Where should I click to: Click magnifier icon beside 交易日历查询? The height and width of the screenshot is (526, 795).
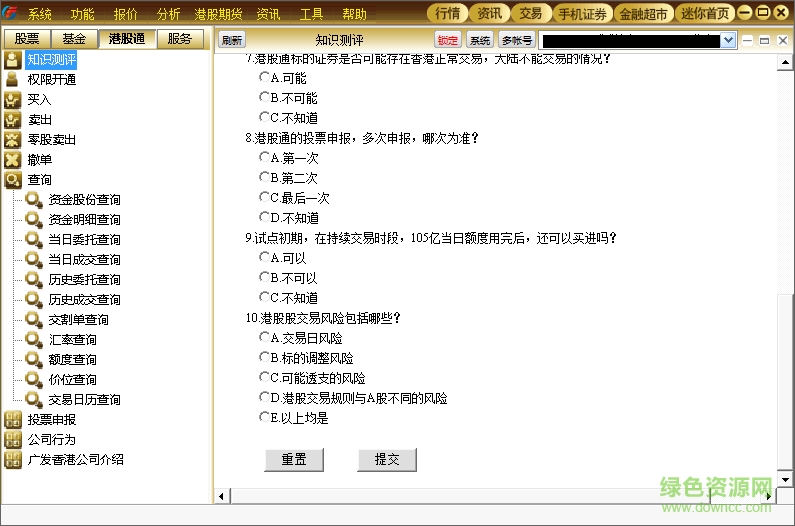tap(34, 400)
